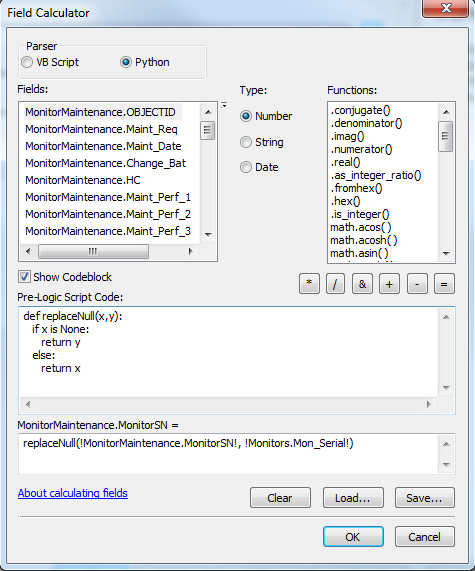The width and height of the screenshot is (475, 571).
Task: Click the plus (+) operator button
Action: (x=389, y=283)
